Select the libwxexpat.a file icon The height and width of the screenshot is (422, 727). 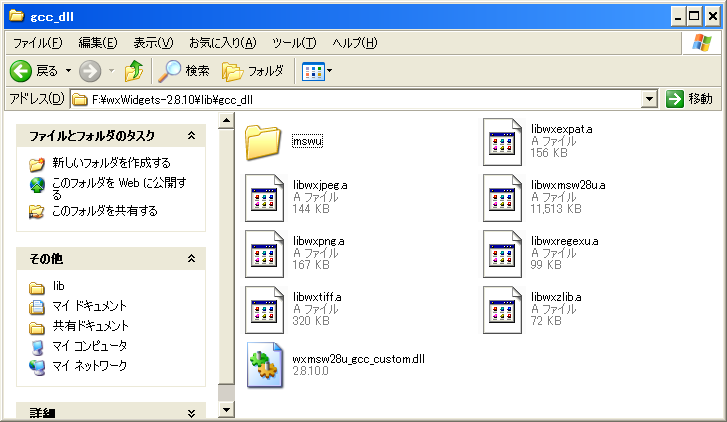tap(502, 142)
